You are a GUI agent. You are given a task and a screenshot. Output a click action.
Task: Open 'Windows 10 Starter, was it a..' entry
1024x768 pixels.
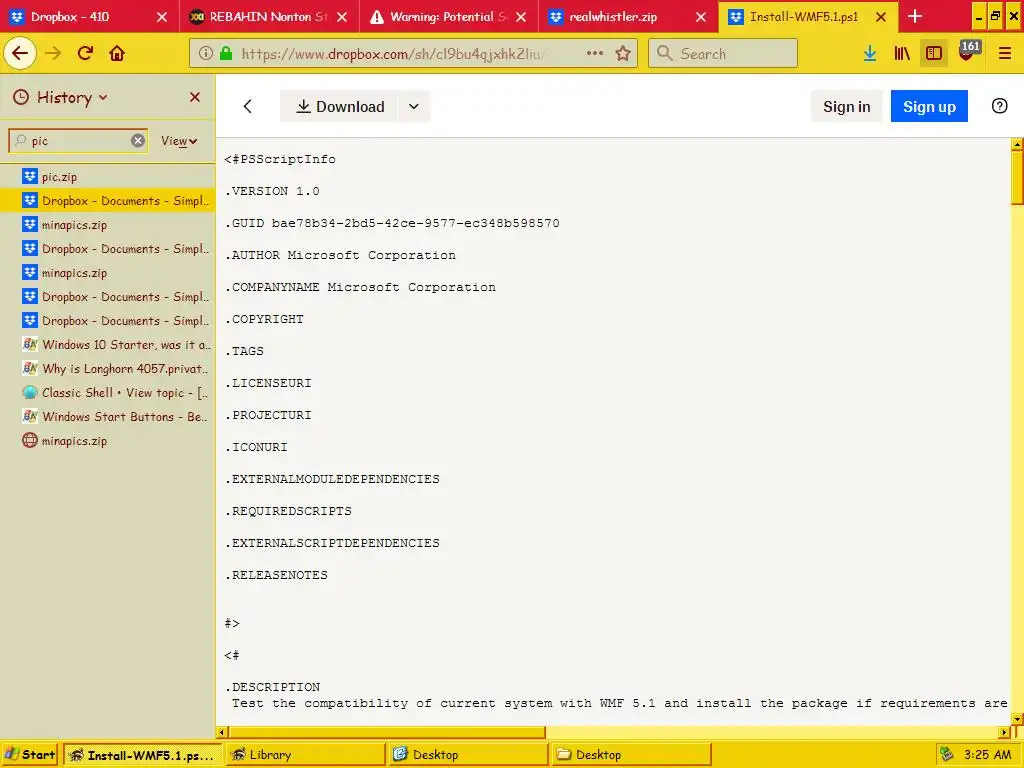[108, 344]
